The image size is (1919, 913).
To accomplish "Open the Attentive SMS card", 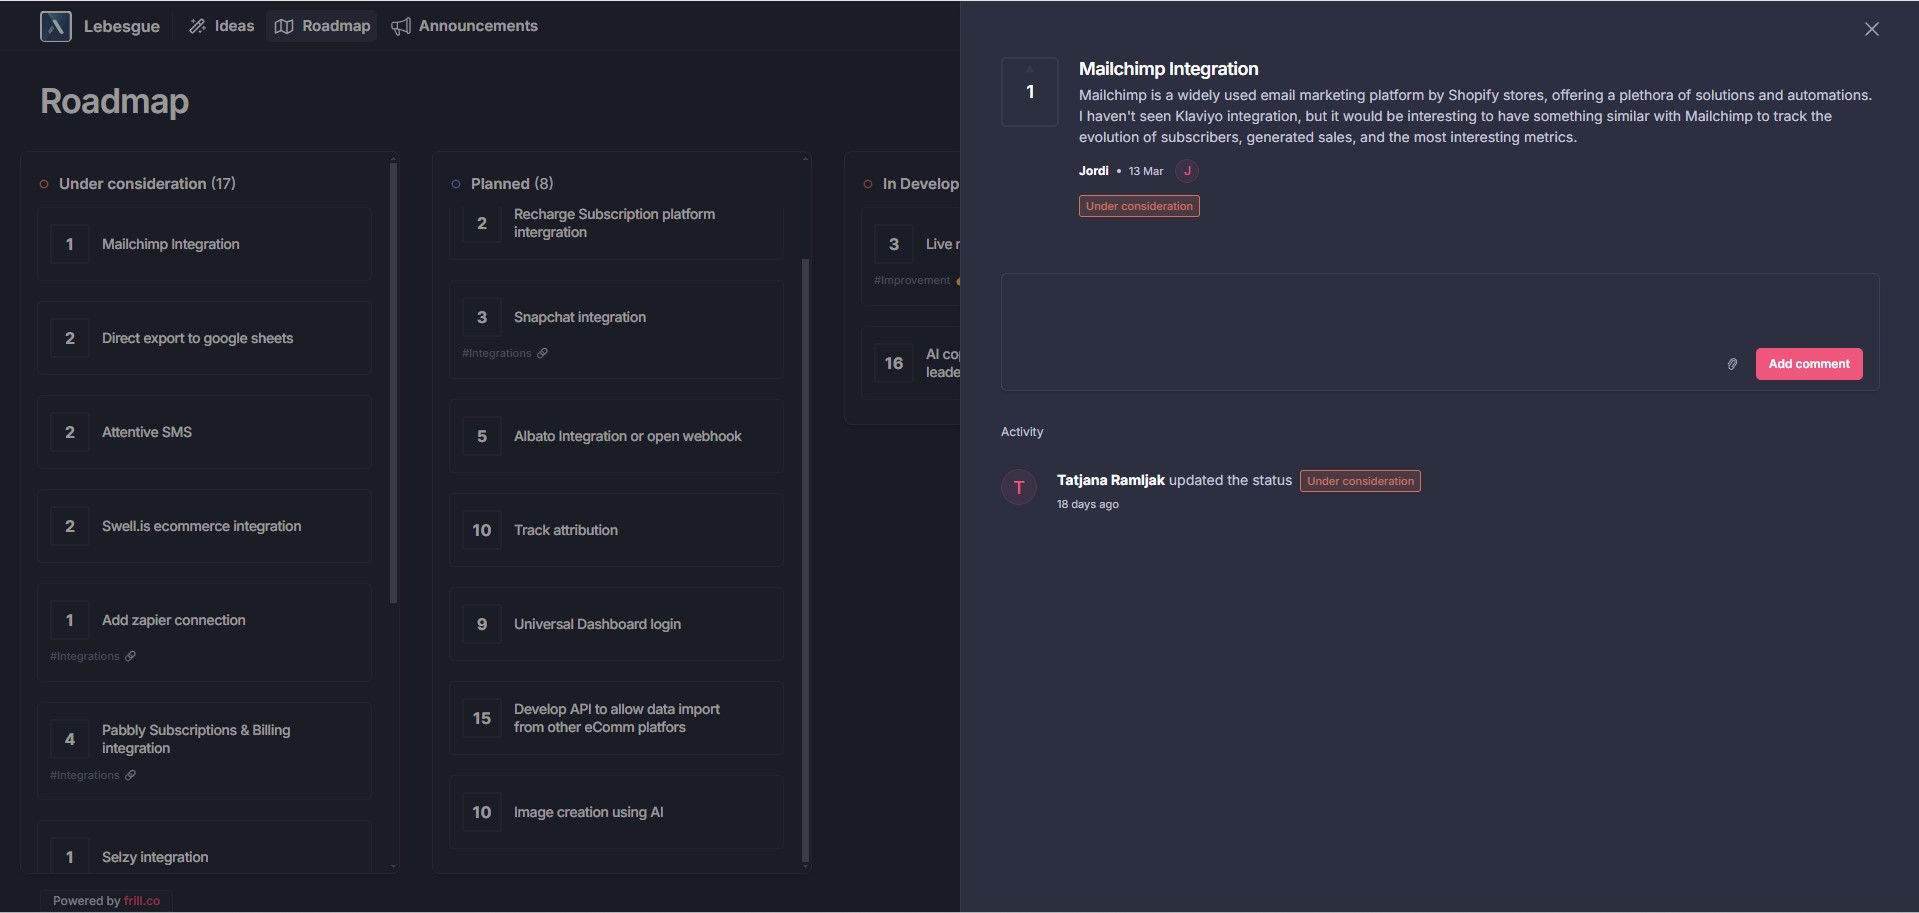I will coord(205,432).
